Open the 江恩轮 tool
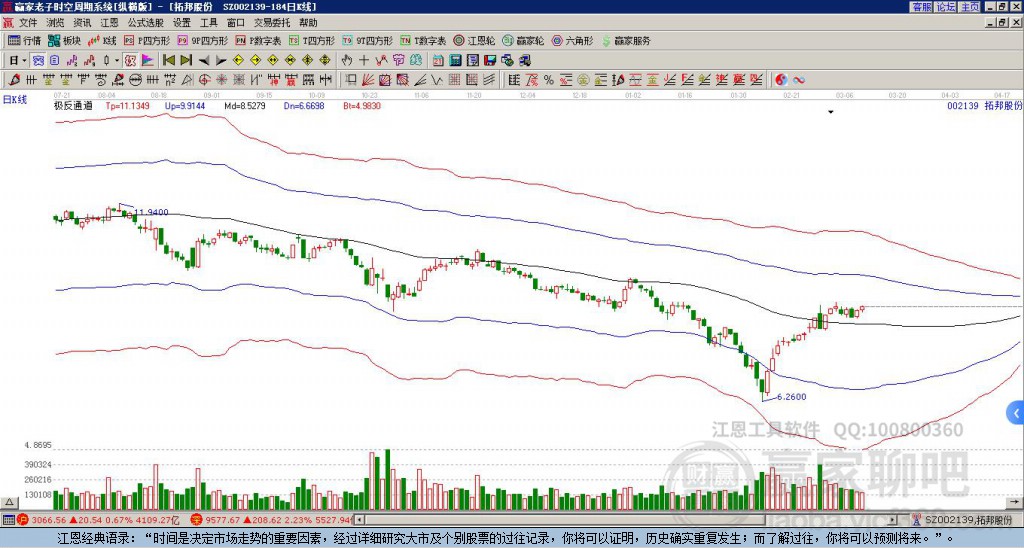Image resolution: width=1024 pixels, height=548 pixels. pos(474,40)
